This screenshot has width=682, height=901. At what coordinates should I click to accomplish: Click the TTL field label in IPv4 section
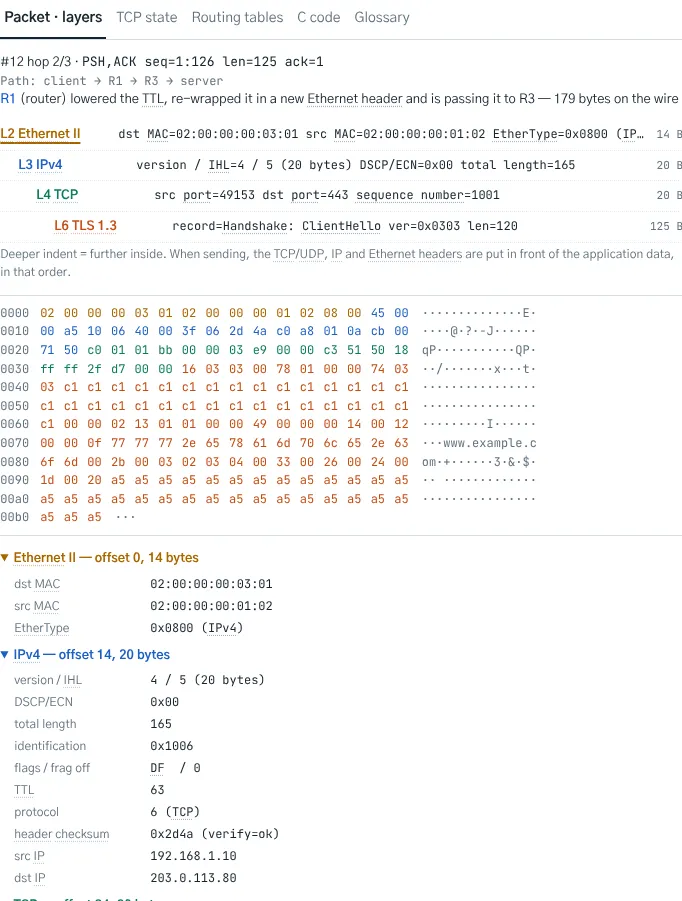click(24, 790)
